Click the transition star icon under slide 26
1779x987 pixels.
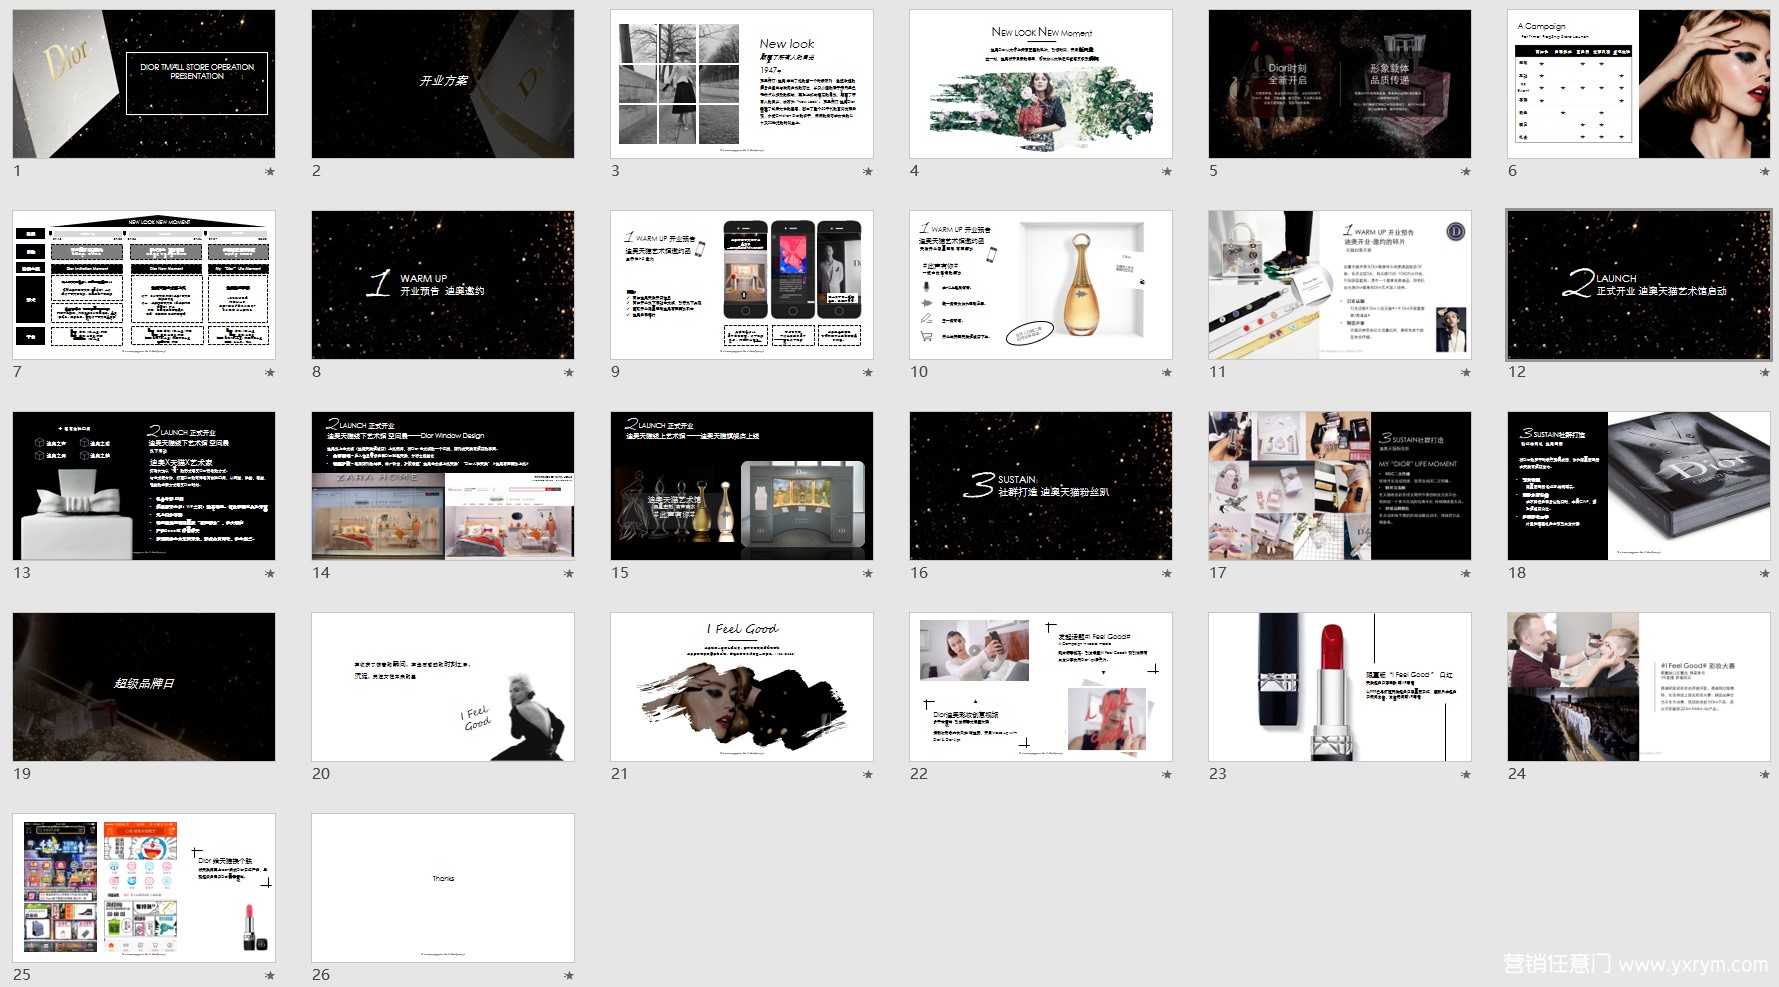[x=569, y=976]
